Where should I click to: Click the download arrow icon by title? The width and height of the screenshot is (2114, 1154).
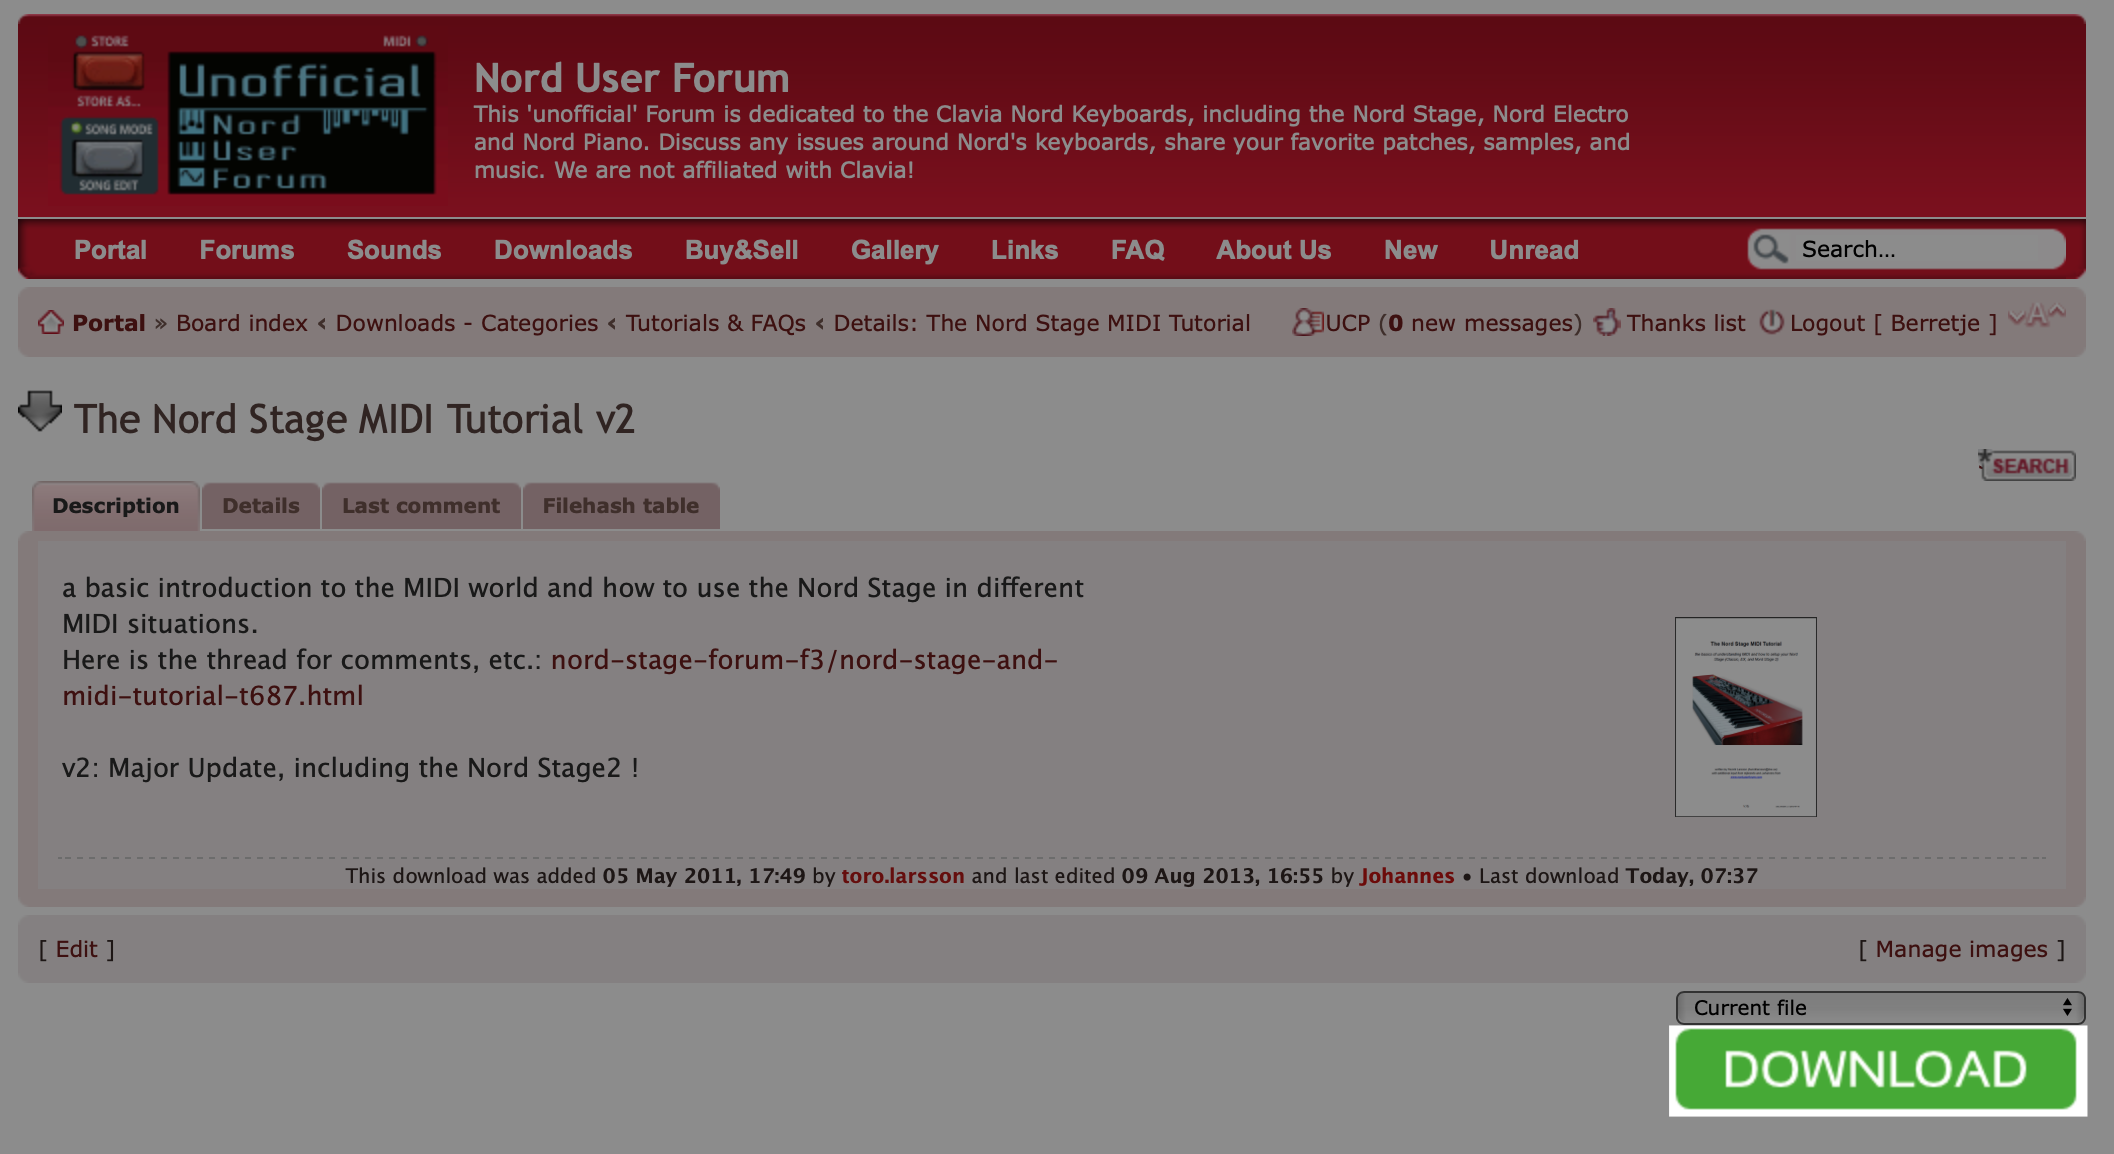tap(40, 411)
